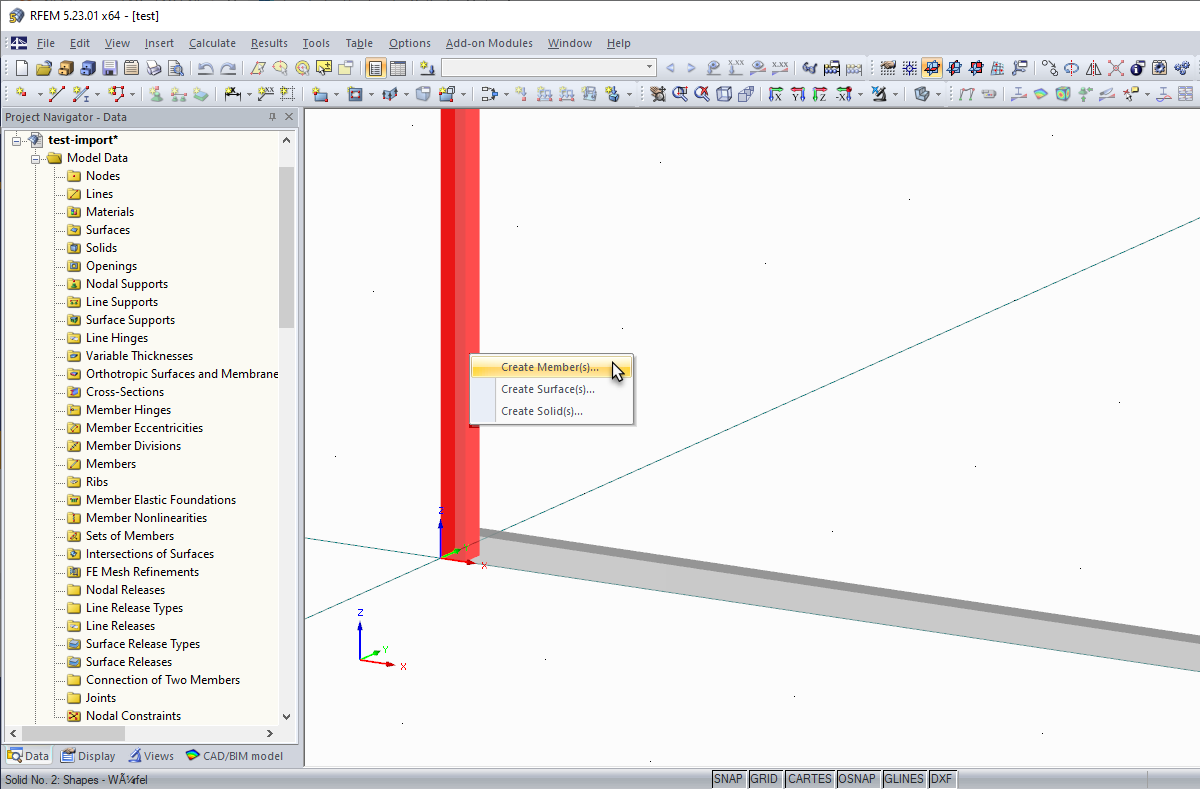This screenshot has height=789, width=1200.
Task: Open dropdown arrow beside the dimension tool
Action: pos(248,93)
